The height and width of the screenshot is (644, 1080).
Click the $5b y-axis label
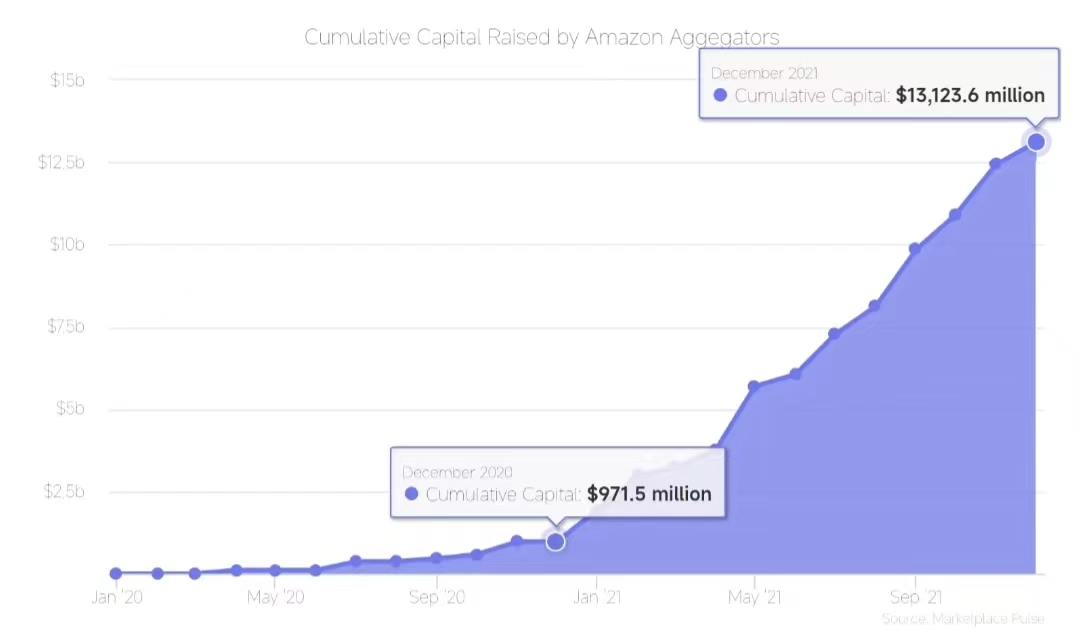[x=69, y=409]
